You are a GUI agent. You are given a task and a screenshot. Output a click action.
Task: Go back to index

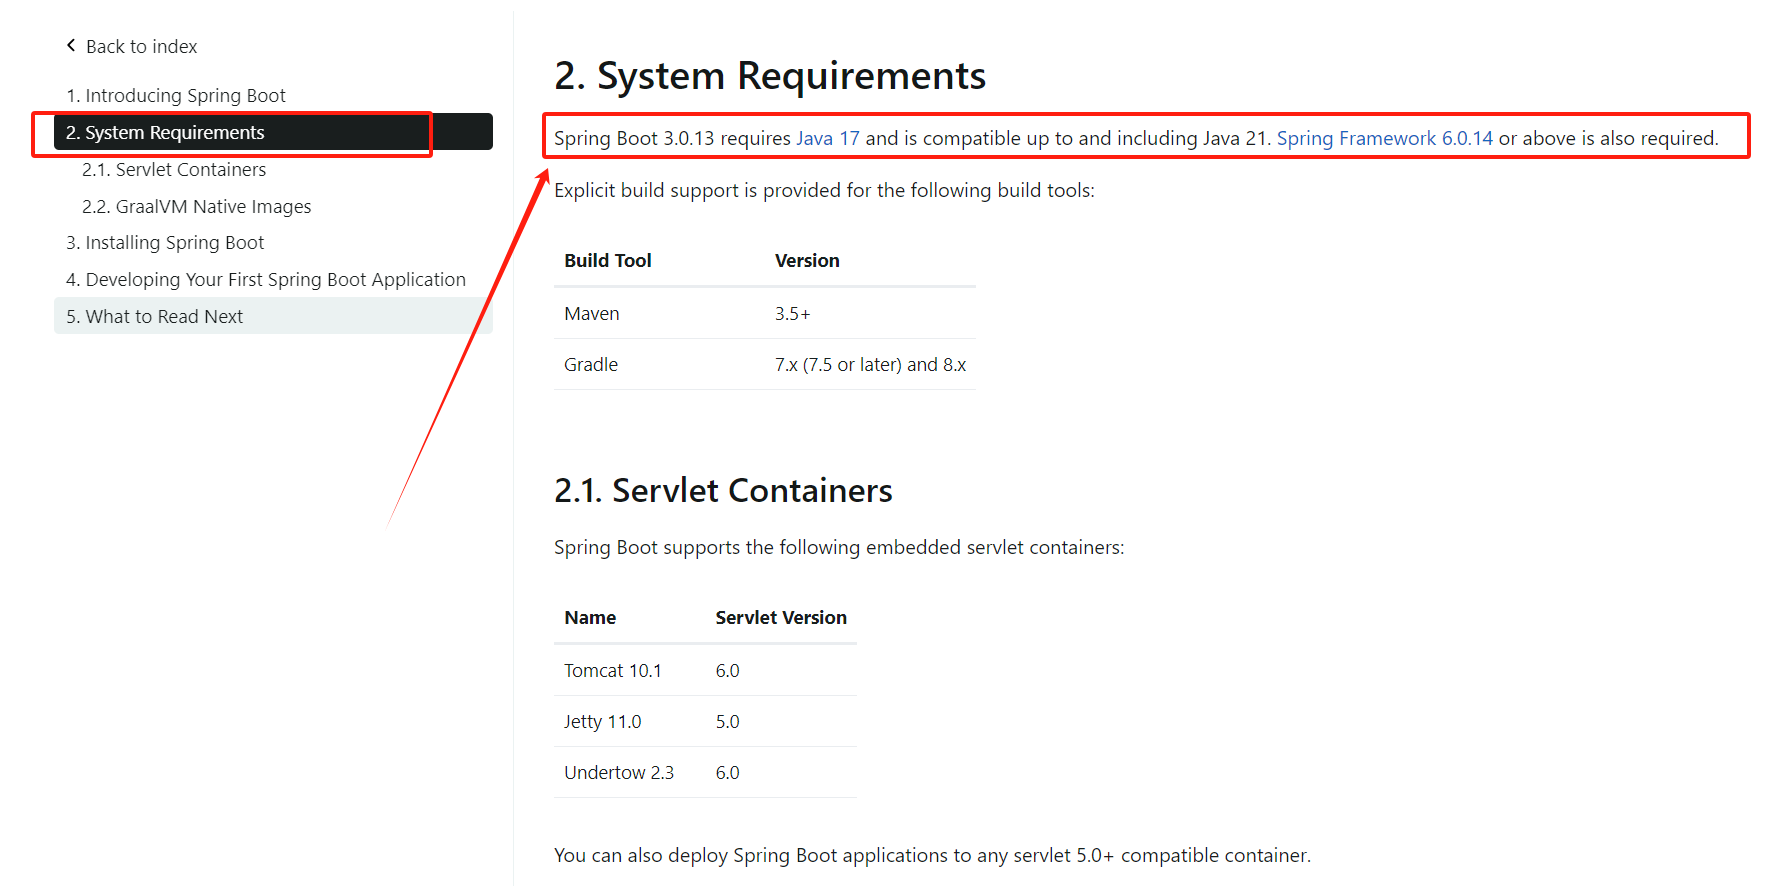[141, 47]
